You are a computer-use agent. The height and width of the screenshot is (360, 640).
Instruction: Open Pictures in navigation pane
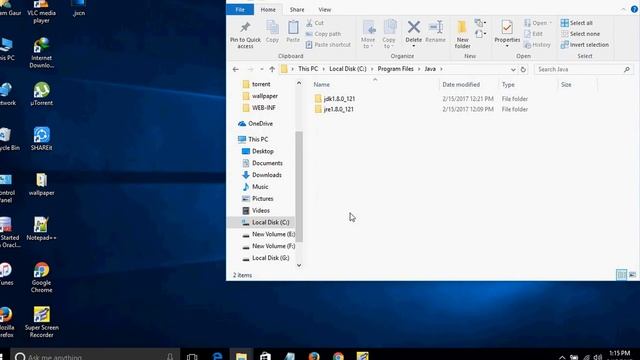tap(262, 199)
